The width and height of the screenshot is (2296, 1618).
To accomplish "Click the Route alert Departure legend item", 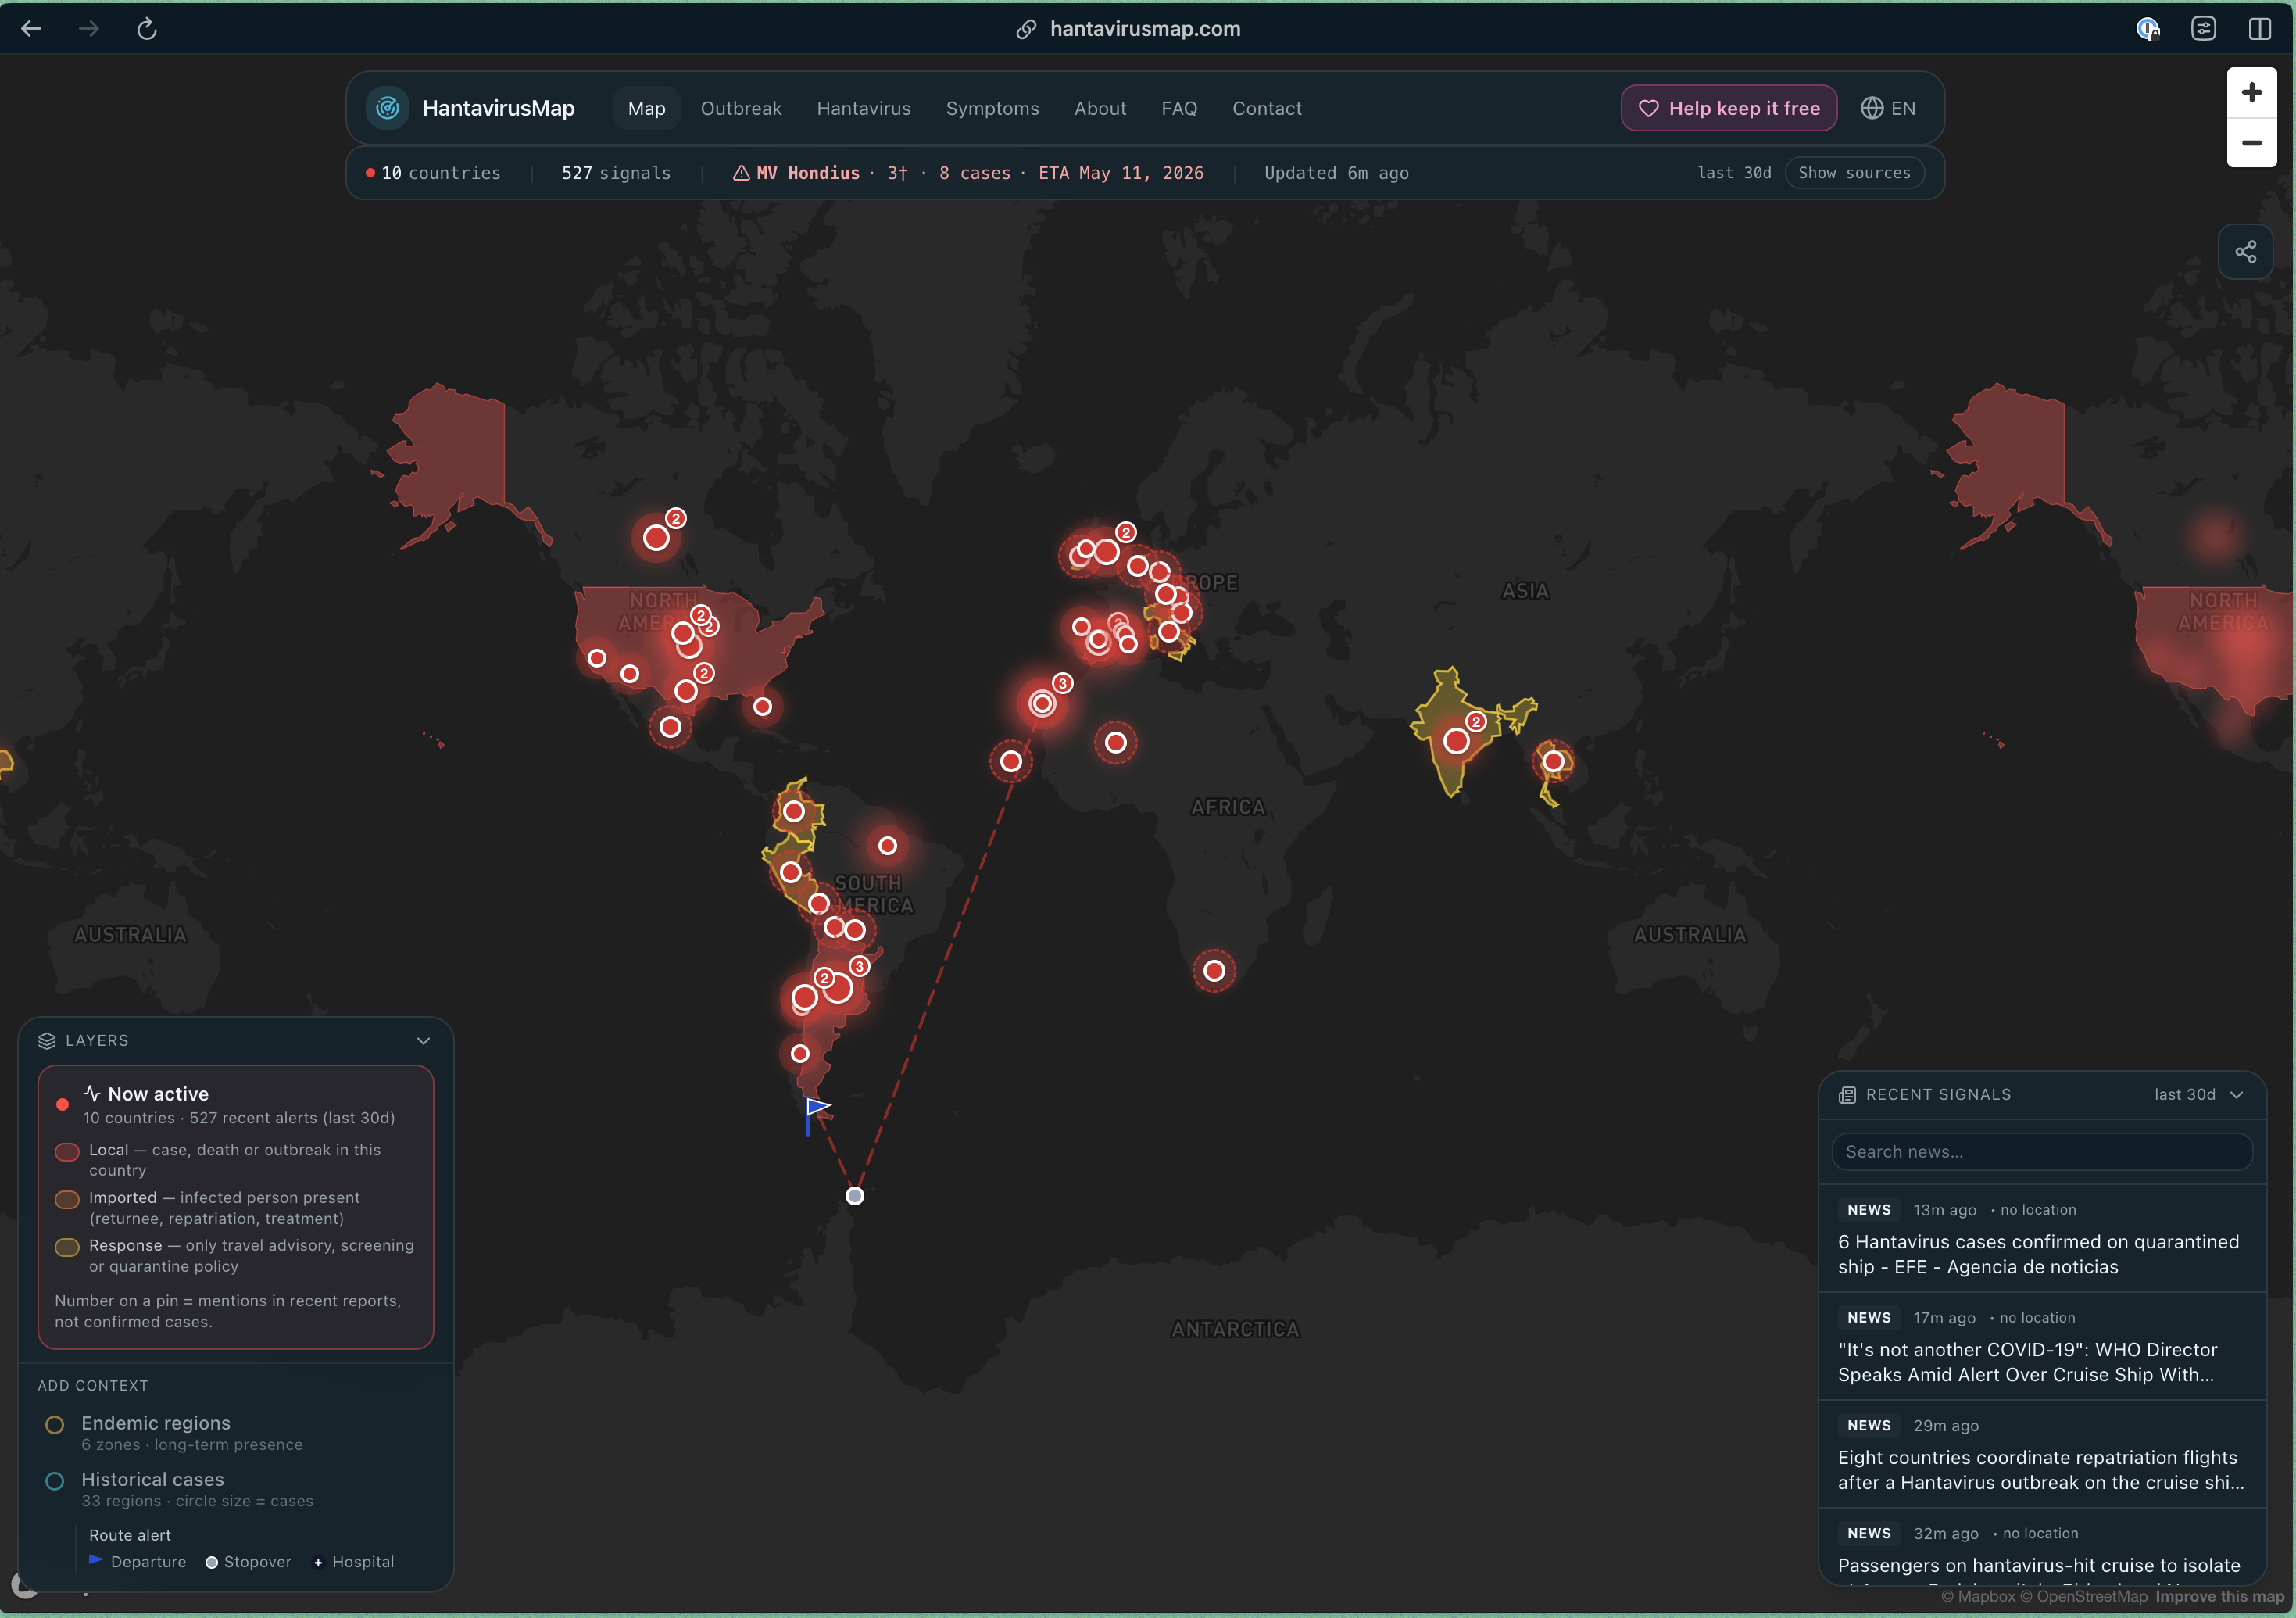I will 137,1562.
